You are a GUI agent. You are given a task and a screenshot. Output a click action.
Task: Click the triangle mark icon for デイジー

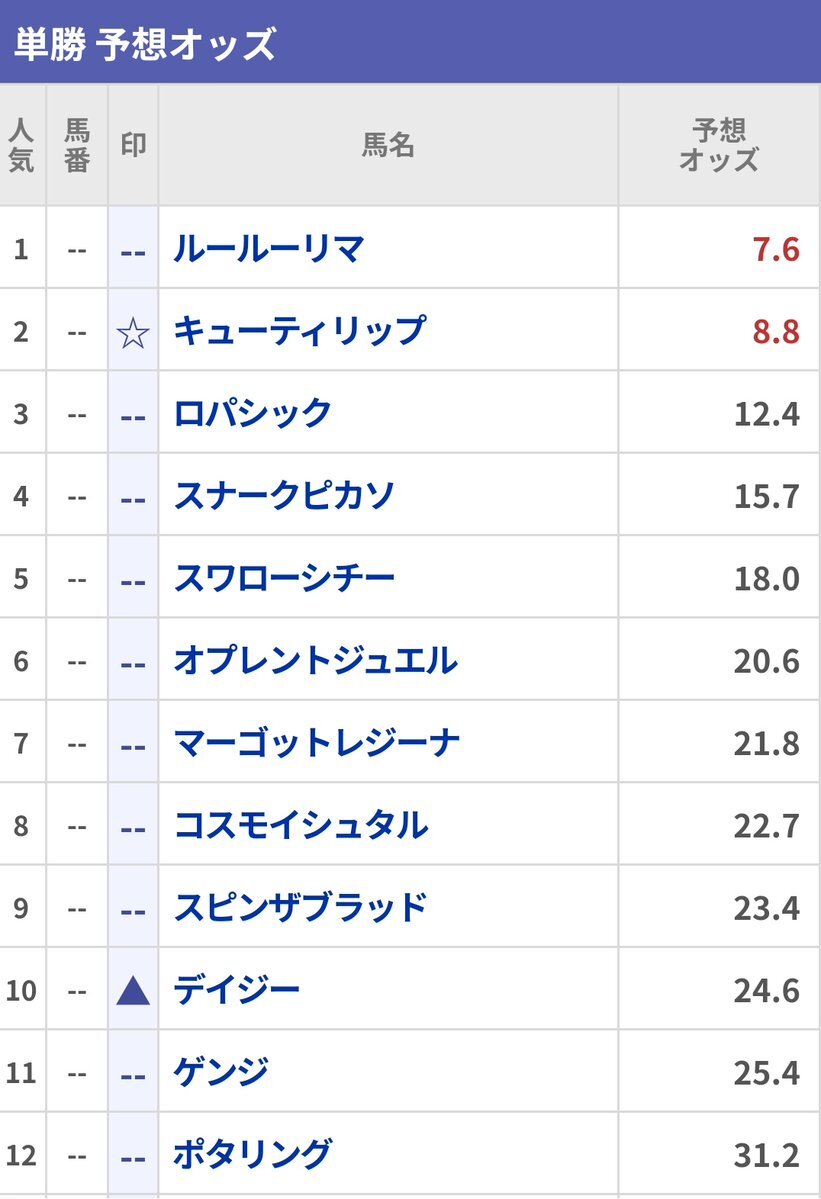(133, 991)
